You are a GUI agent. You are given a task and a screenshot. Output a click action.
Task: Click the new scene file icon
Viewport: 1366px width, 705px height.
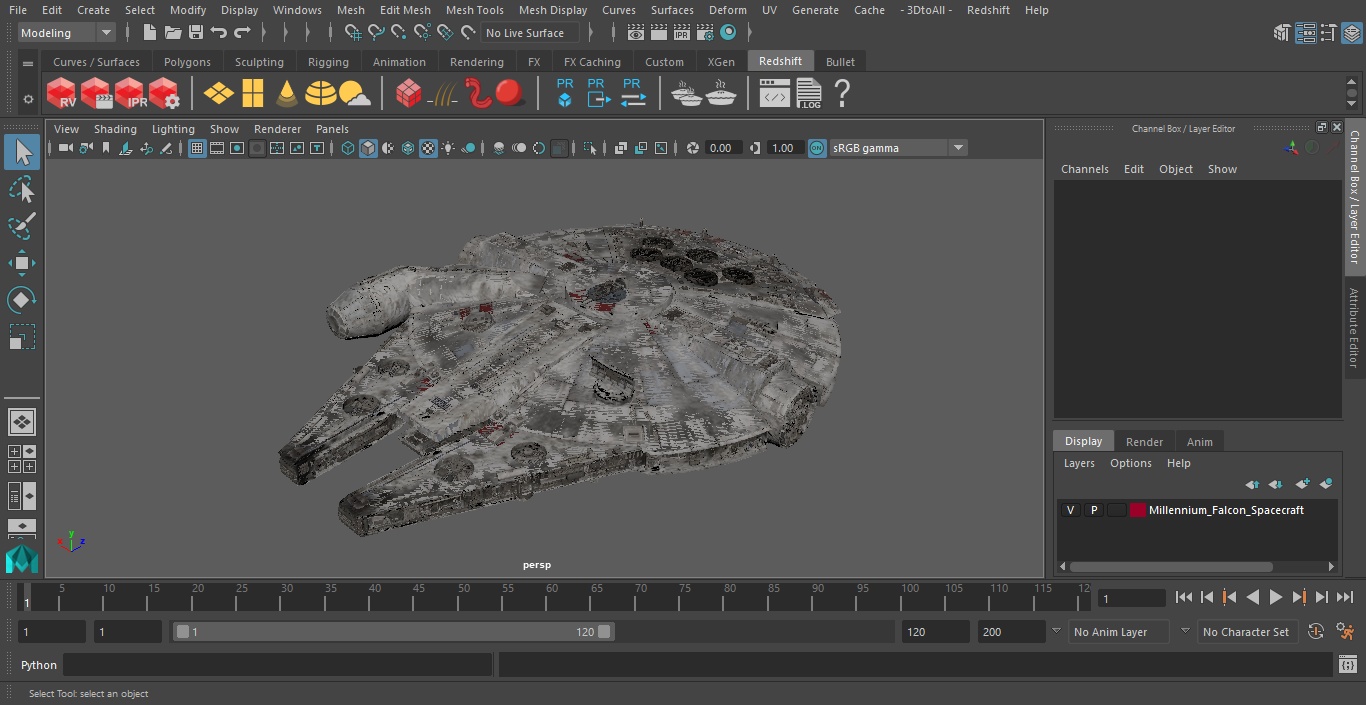[x=150, y=33]
